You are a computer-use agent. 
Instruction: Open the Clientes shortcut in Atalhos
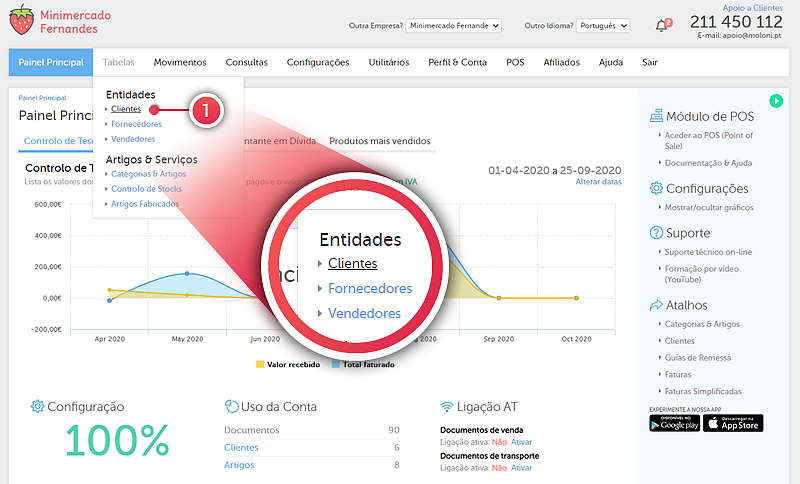coord(680,341)
